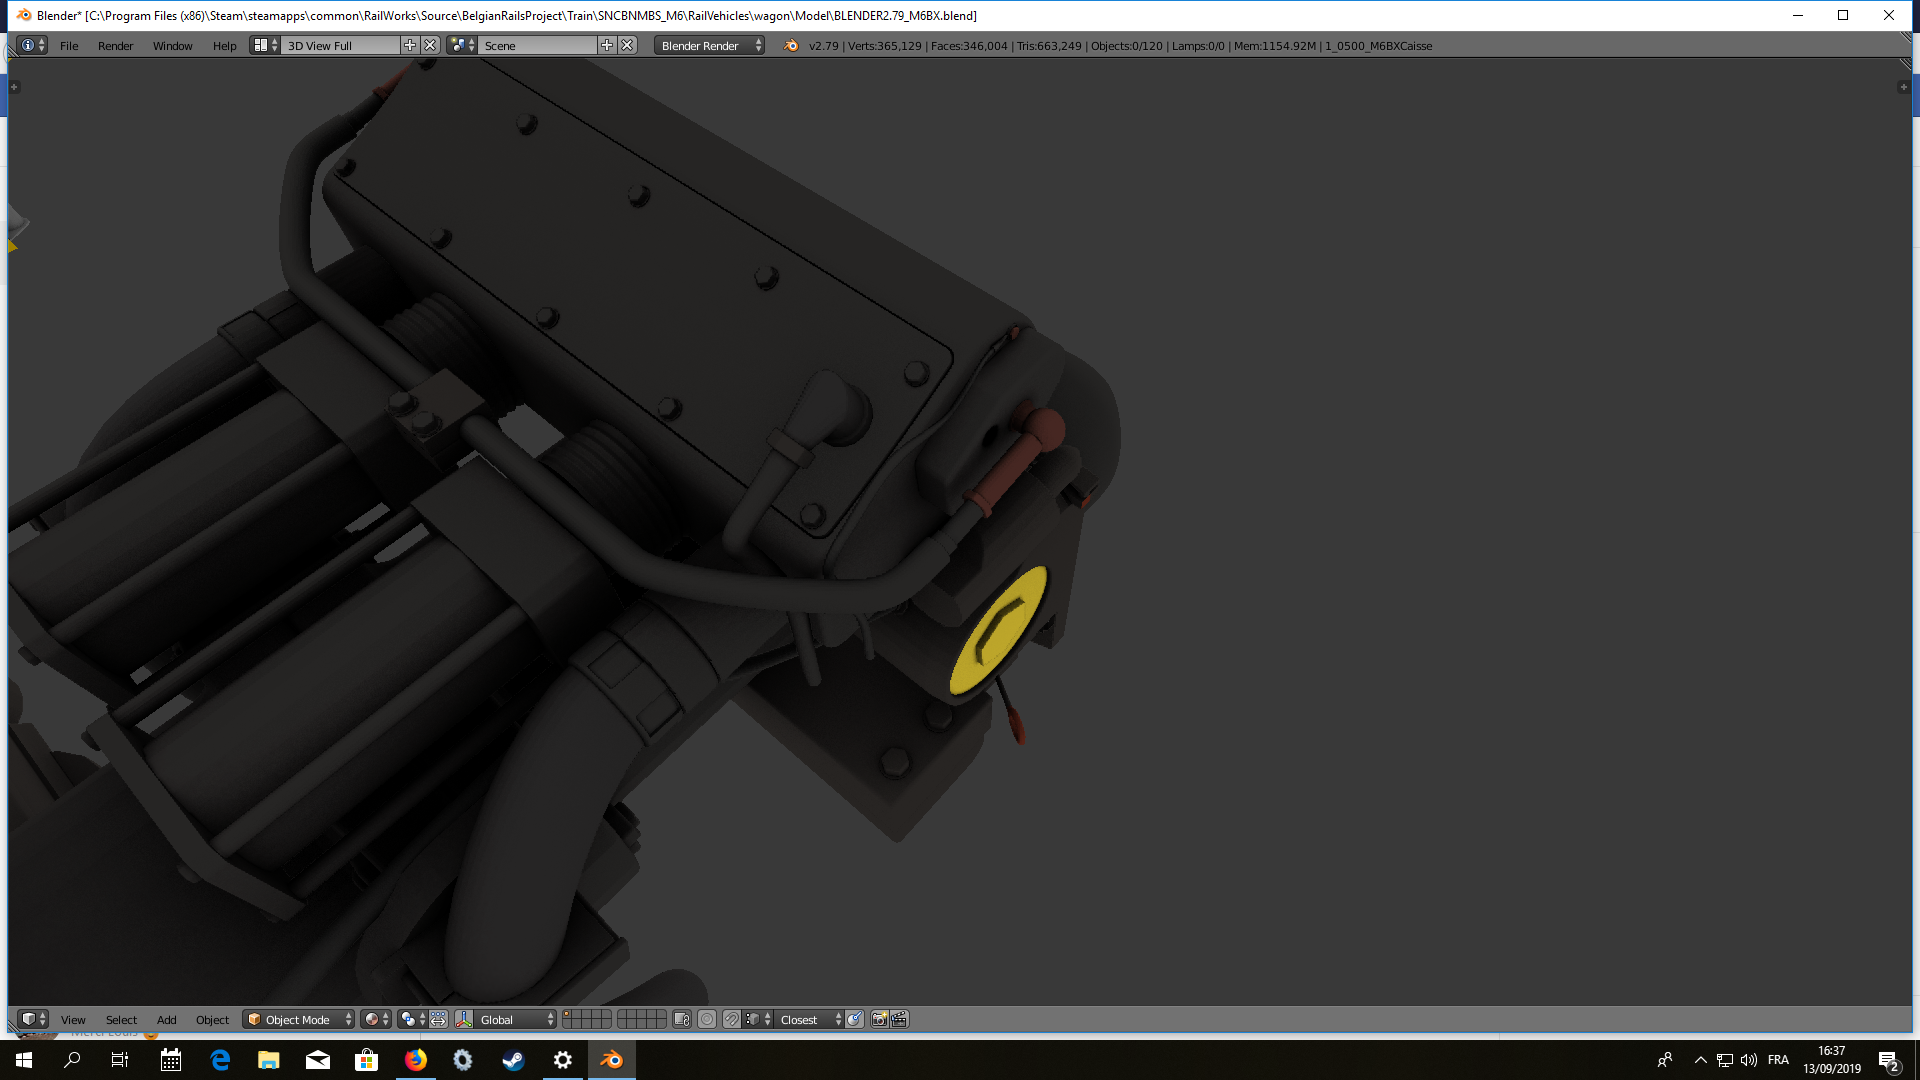1920x1080 pixels.
Task: Click the Blender logo splash icon
Action: [x=791, y=45]
